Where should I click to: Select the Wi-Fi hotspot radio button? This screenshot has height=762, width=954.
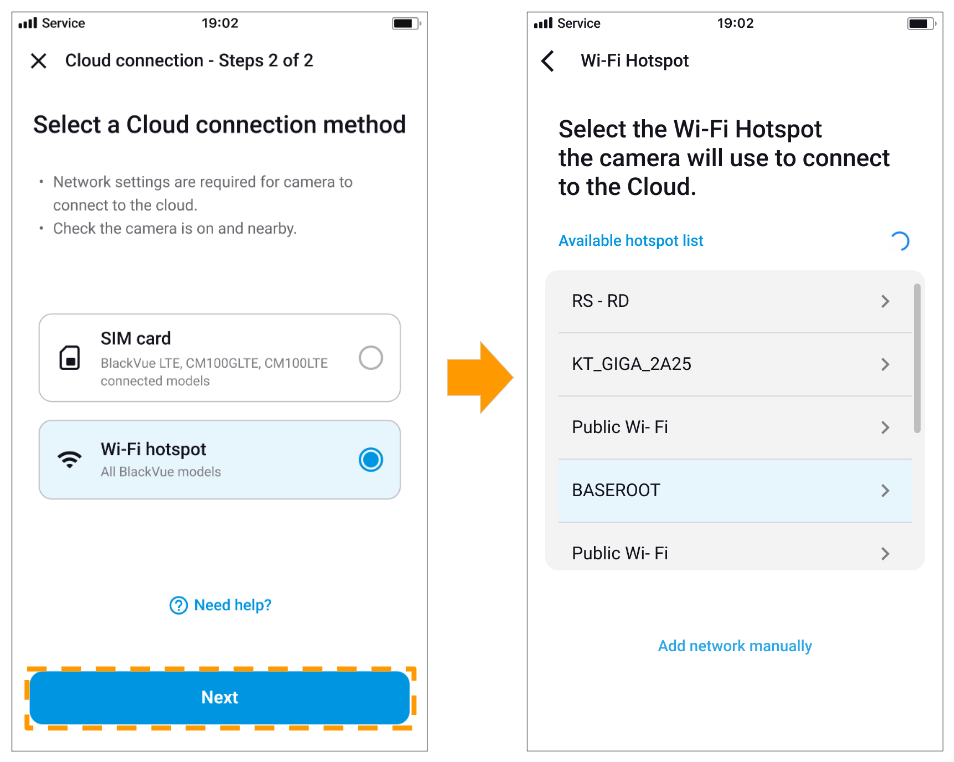371,460
